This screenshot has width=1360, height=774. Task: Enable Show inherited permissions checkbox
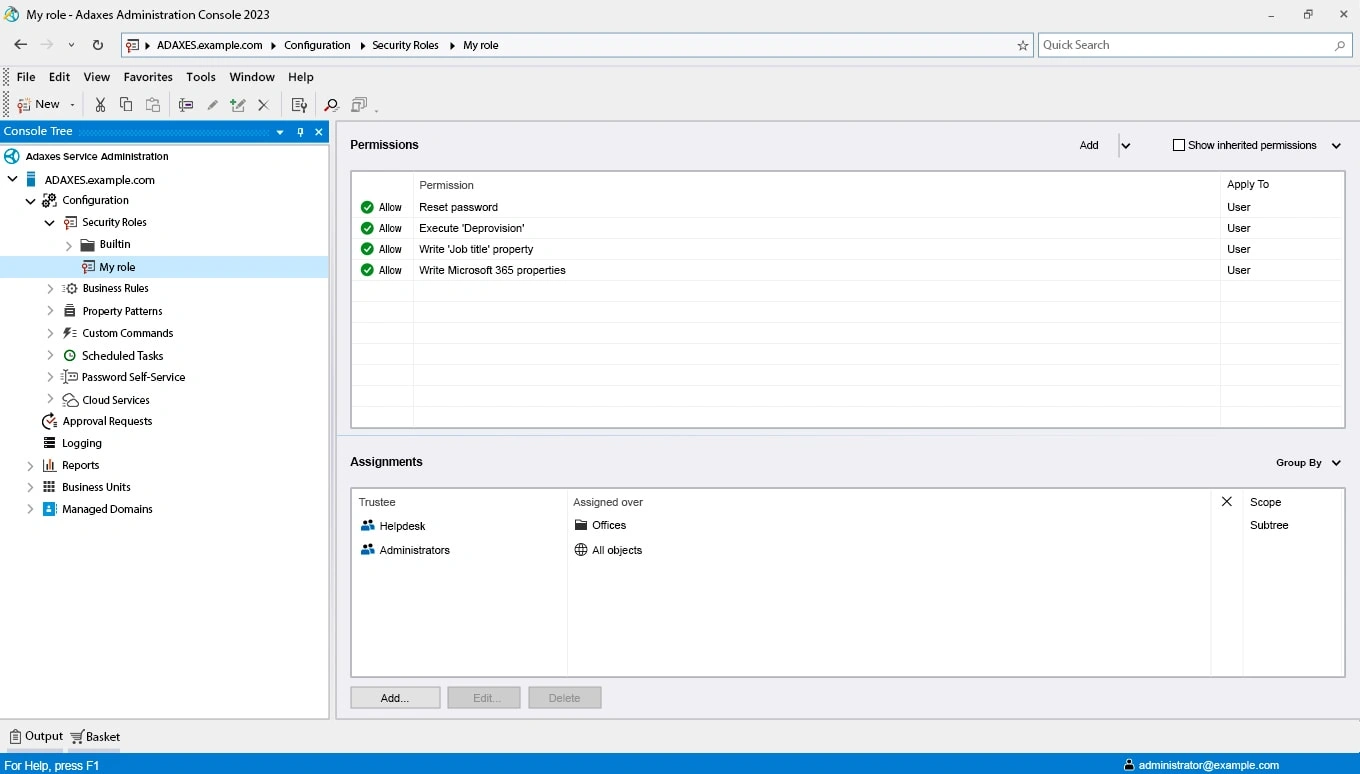point(1178,145)
